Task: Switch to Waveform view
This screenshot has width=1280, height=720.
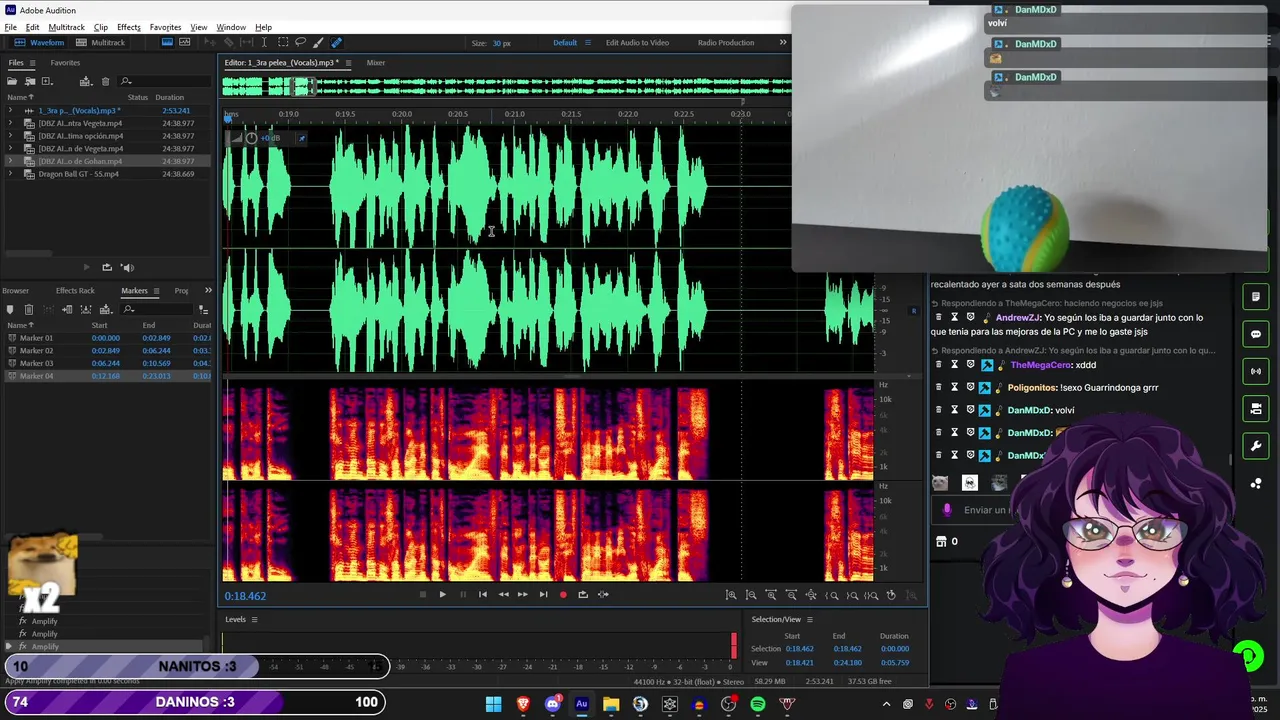Action: point(39,43)
